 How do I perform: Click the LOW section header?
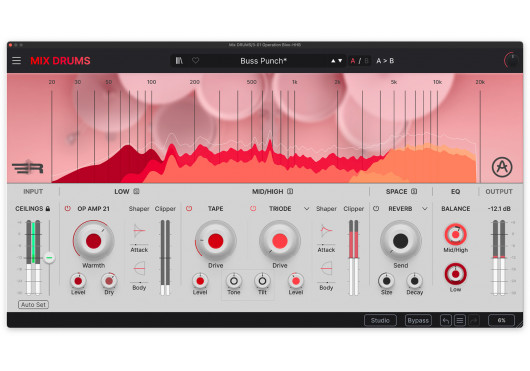click(x=122, y=192)
